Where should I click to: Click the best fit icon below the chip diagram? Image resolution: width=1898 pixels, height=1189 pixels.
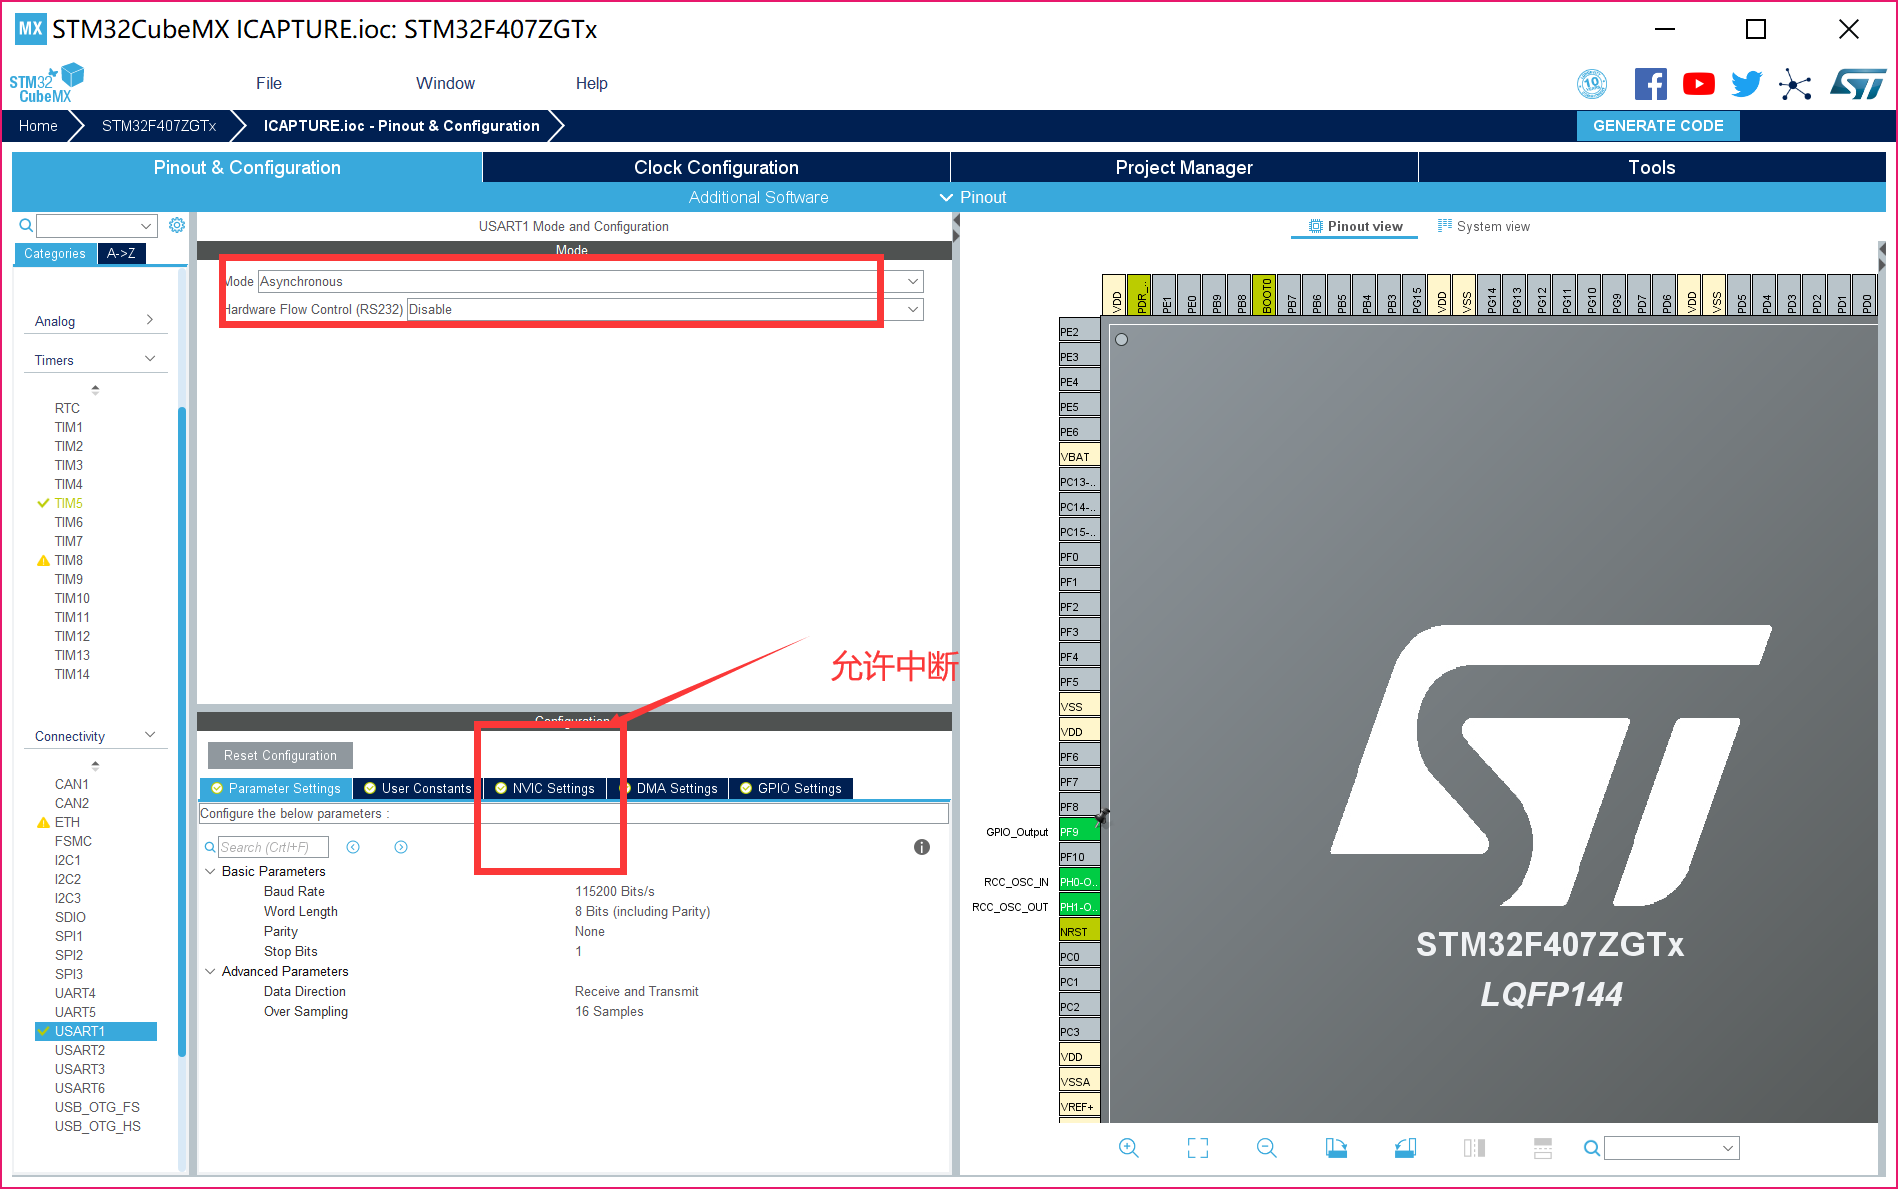pyautogui.click(x=1197, y=1147)
